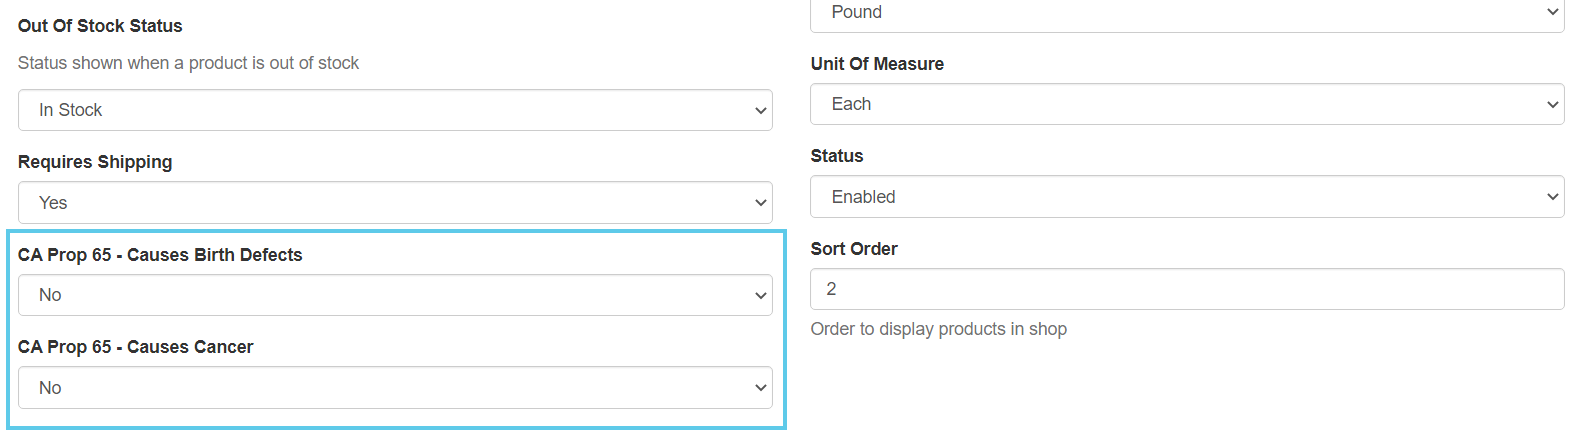Click the Requires Shipping label

[x=95, y=162]
